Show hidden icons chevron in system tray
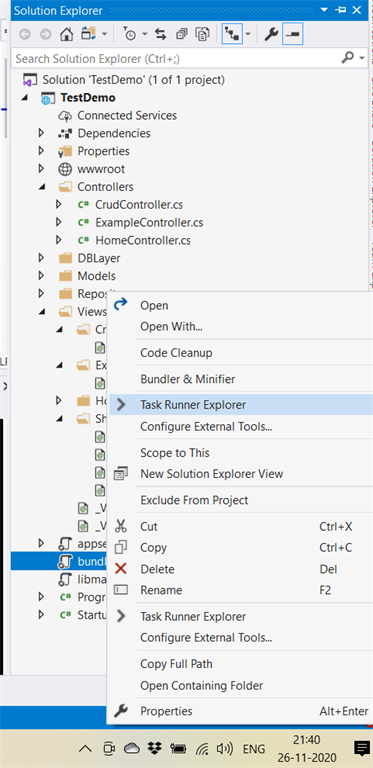Screen dimensions: 373x768 85,748
